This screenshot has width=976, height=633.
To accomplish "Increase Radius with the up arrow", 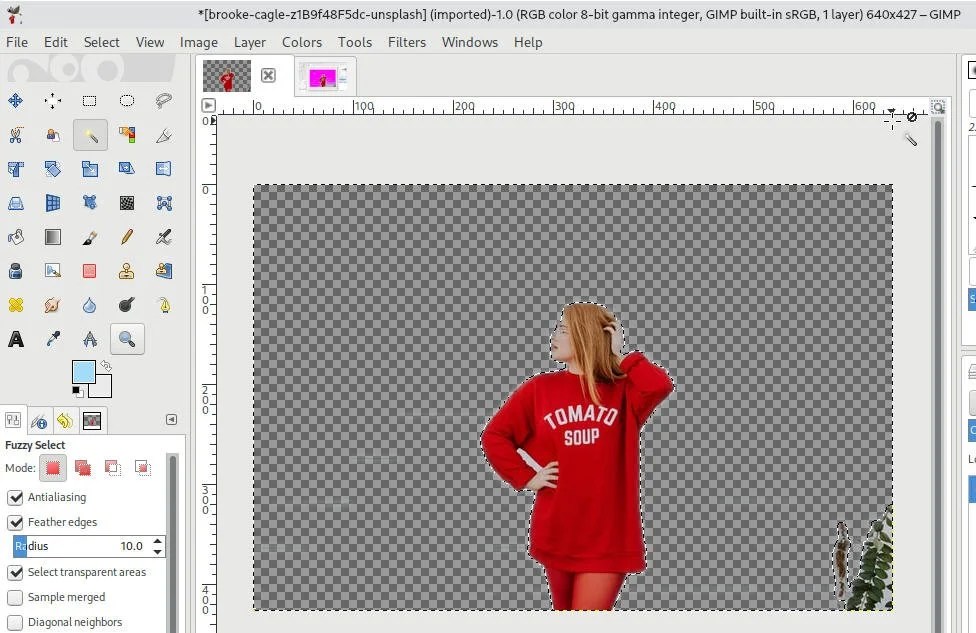I will pyautogui.click(x=157, y=541).
